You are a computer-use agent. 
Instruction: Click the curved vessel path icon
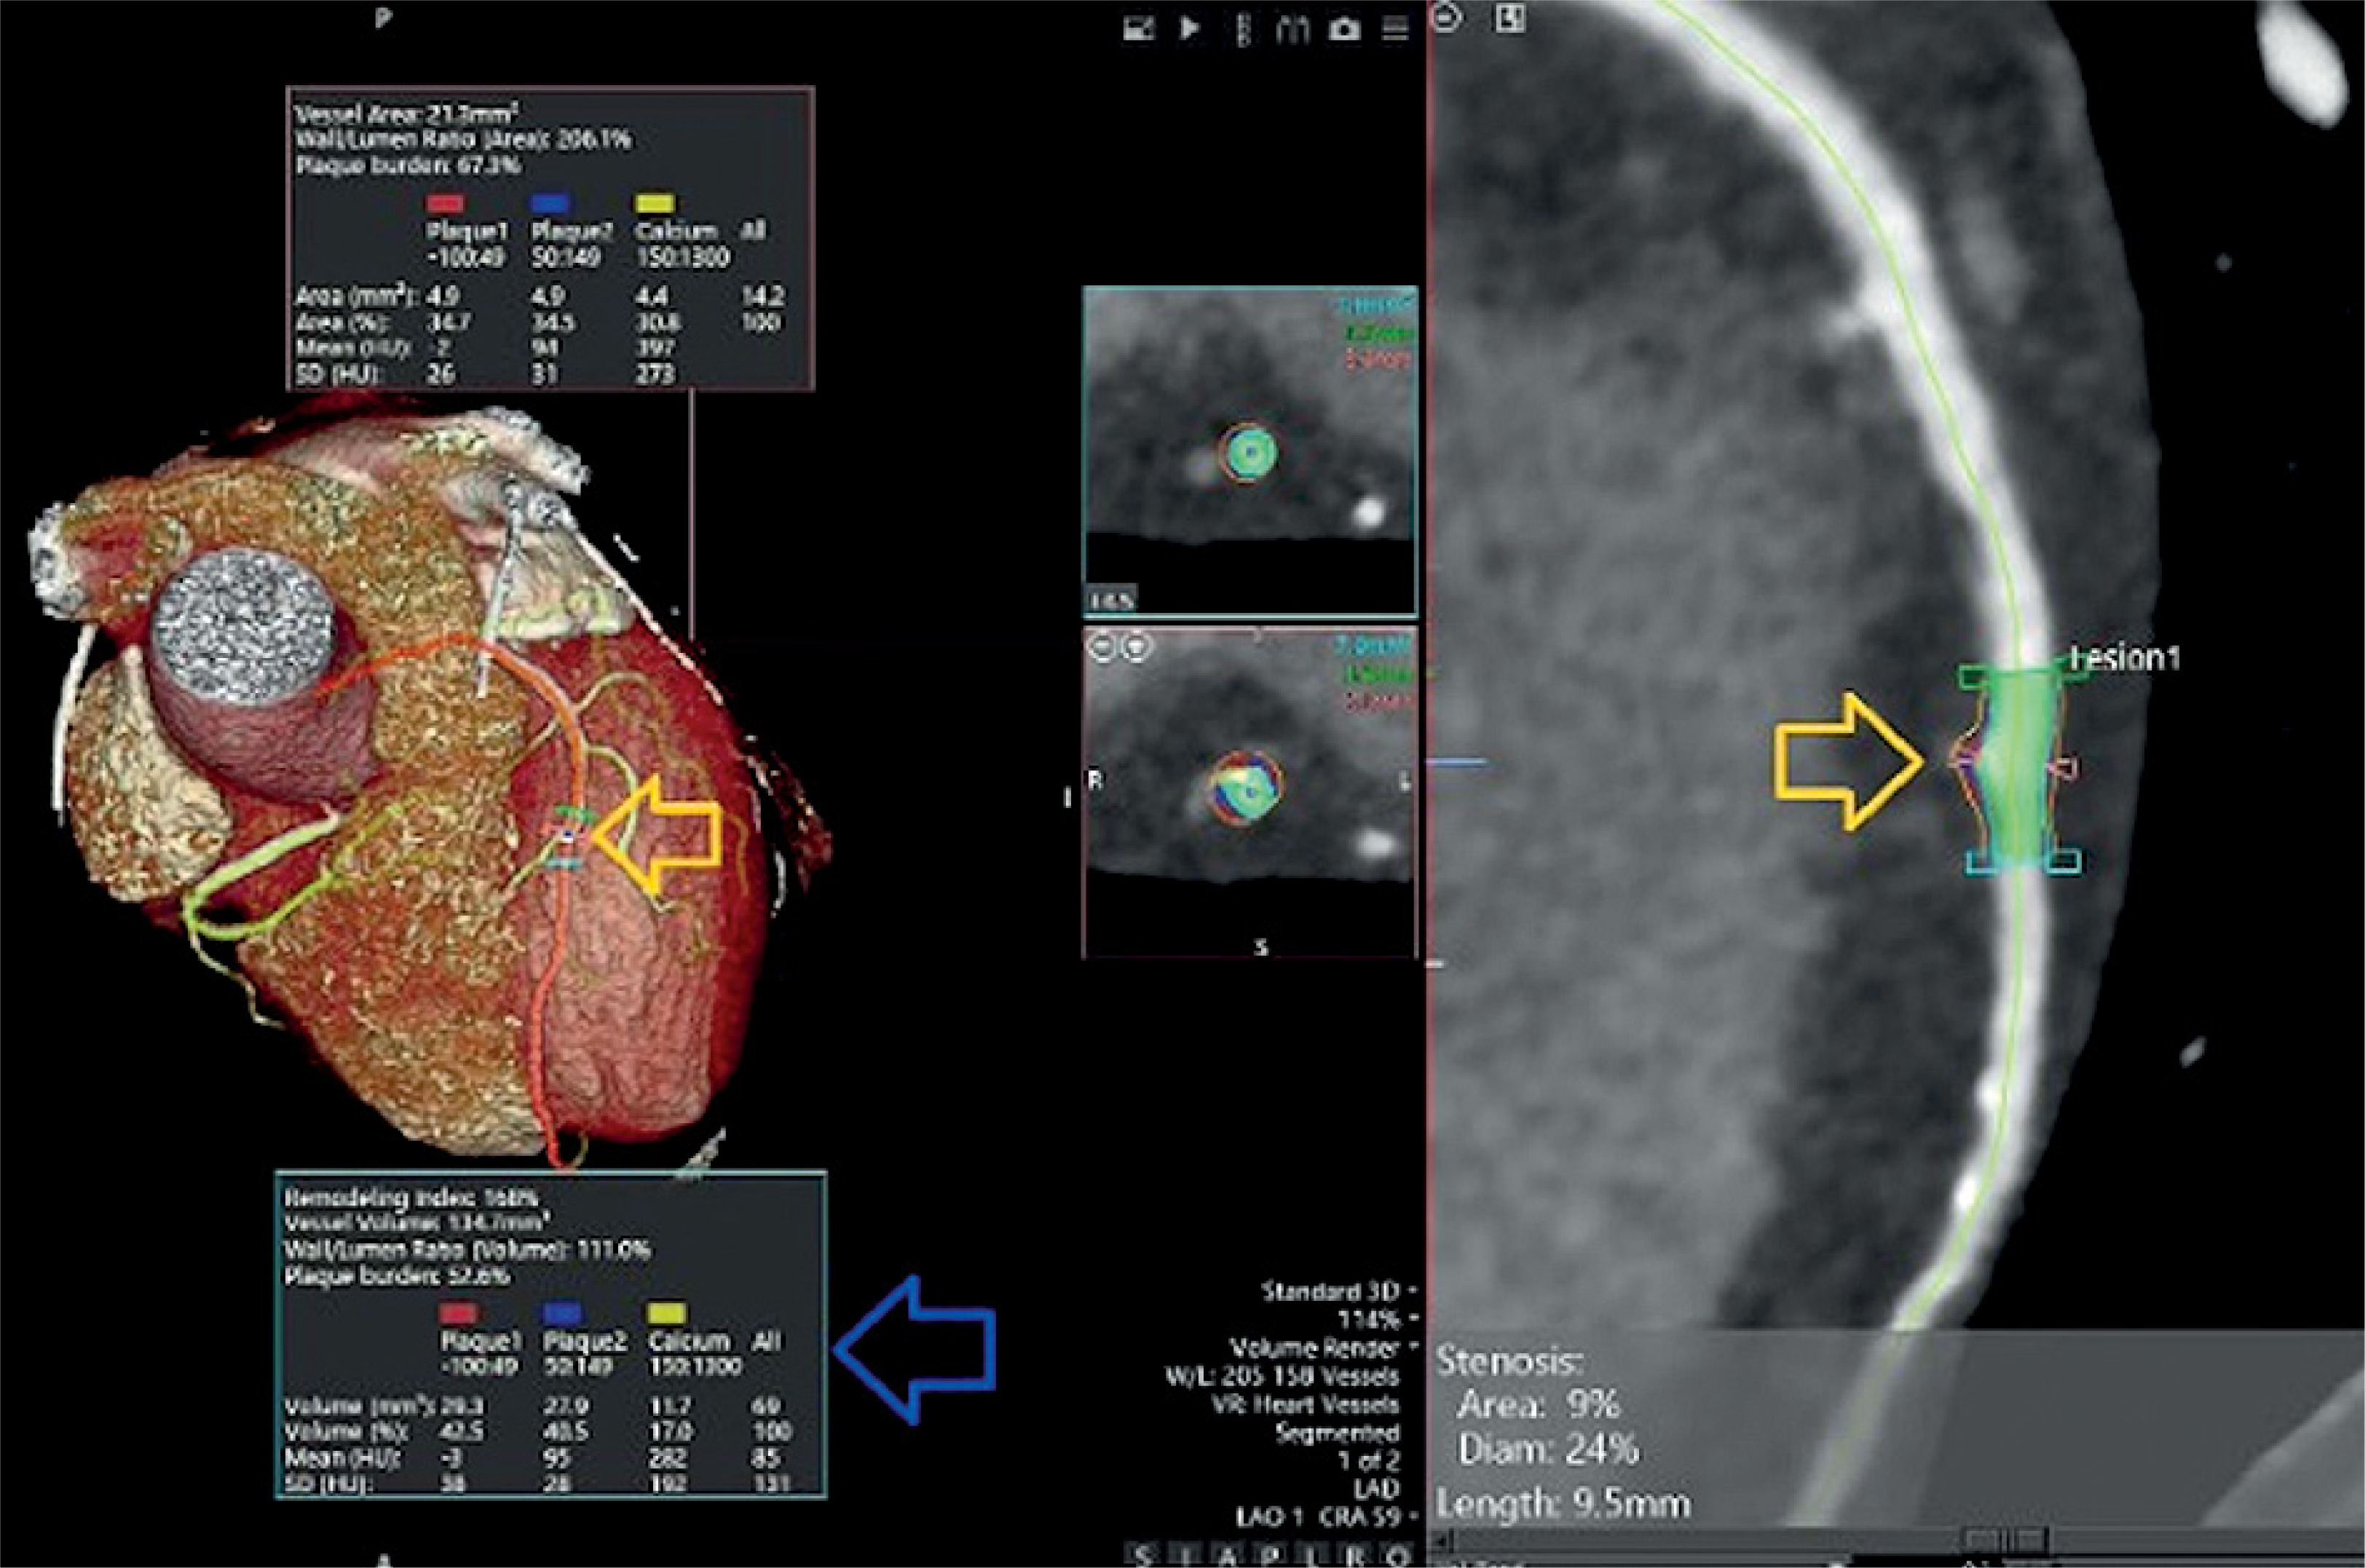tap(1293, 29)
